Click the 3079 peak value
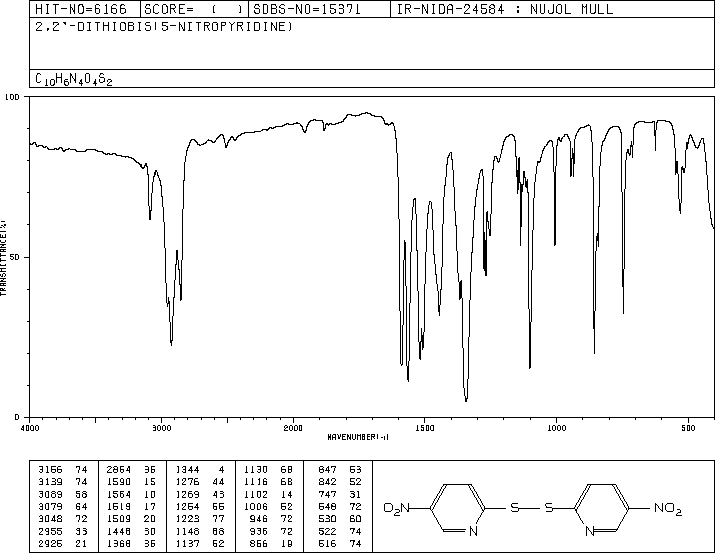This screenshot has height=553, width=715. click(50, 506)
